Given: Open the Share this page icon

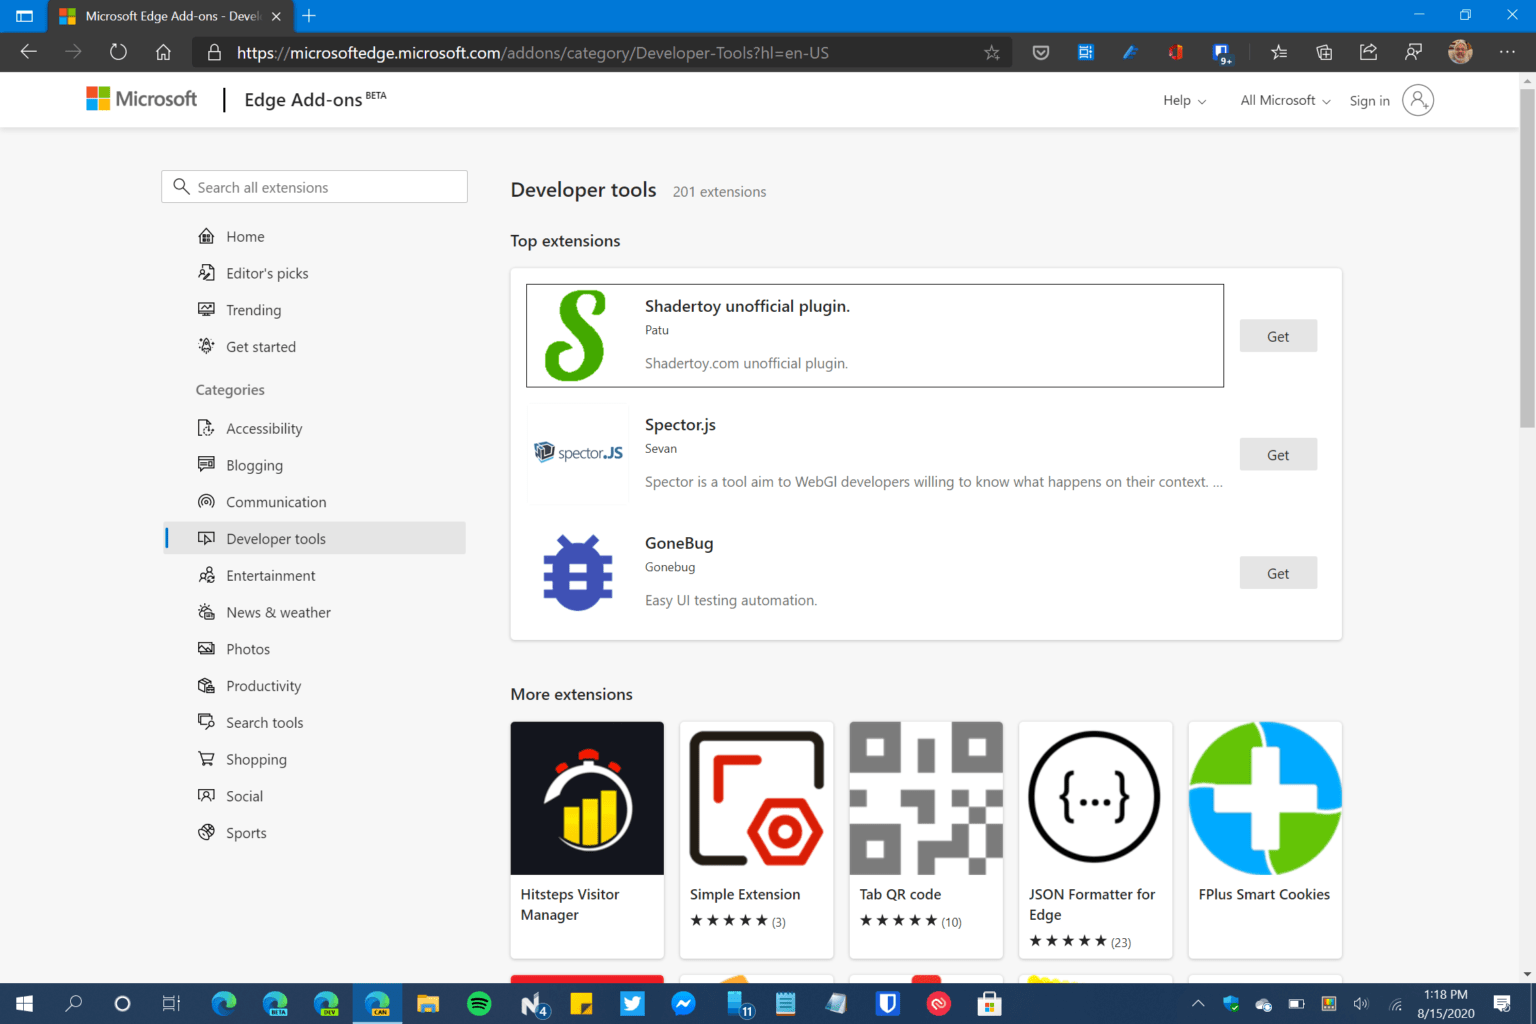Looking at the screenshot, I should coord(1368,52).
